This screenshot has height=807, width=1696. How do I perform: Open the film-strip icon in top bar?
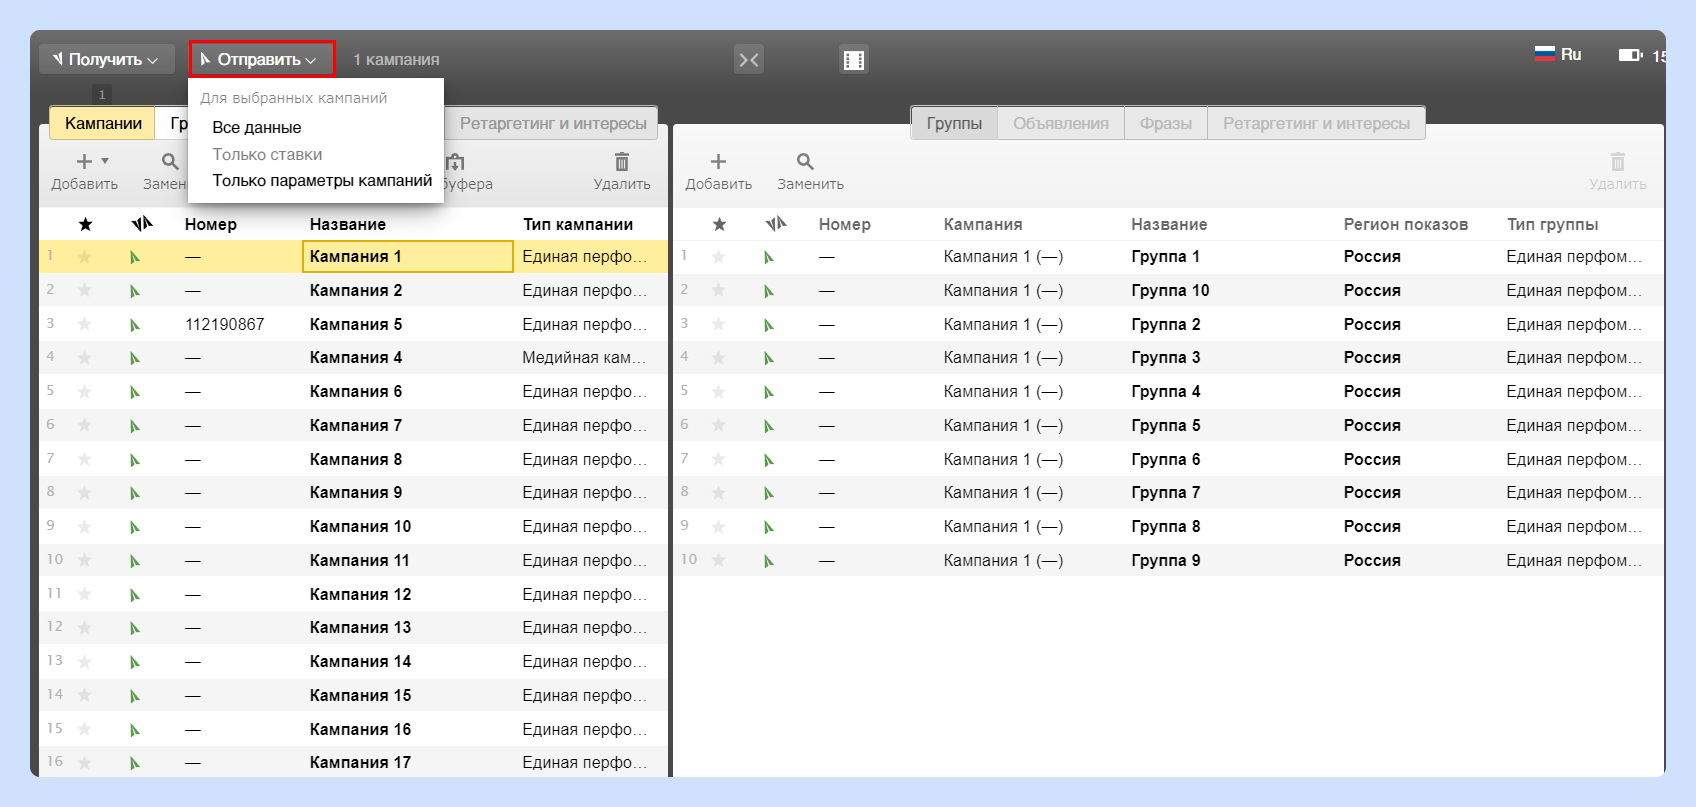click(x=853, y=60)
